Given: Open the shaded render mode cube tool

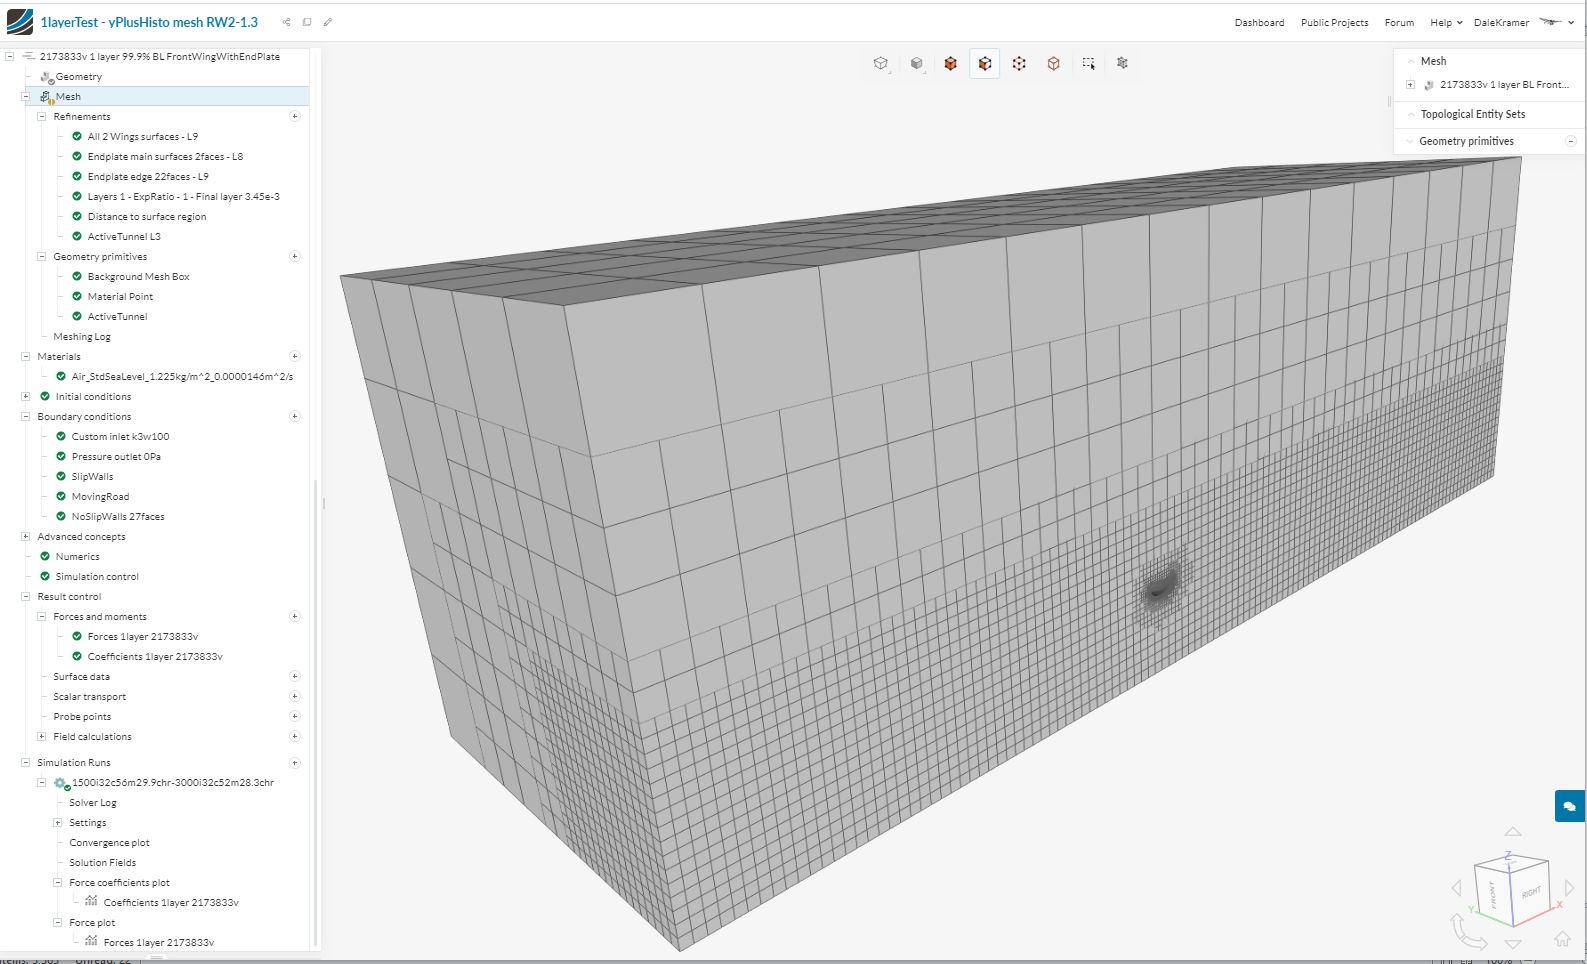Looking at the screenshot, I should tap(916, 63).
